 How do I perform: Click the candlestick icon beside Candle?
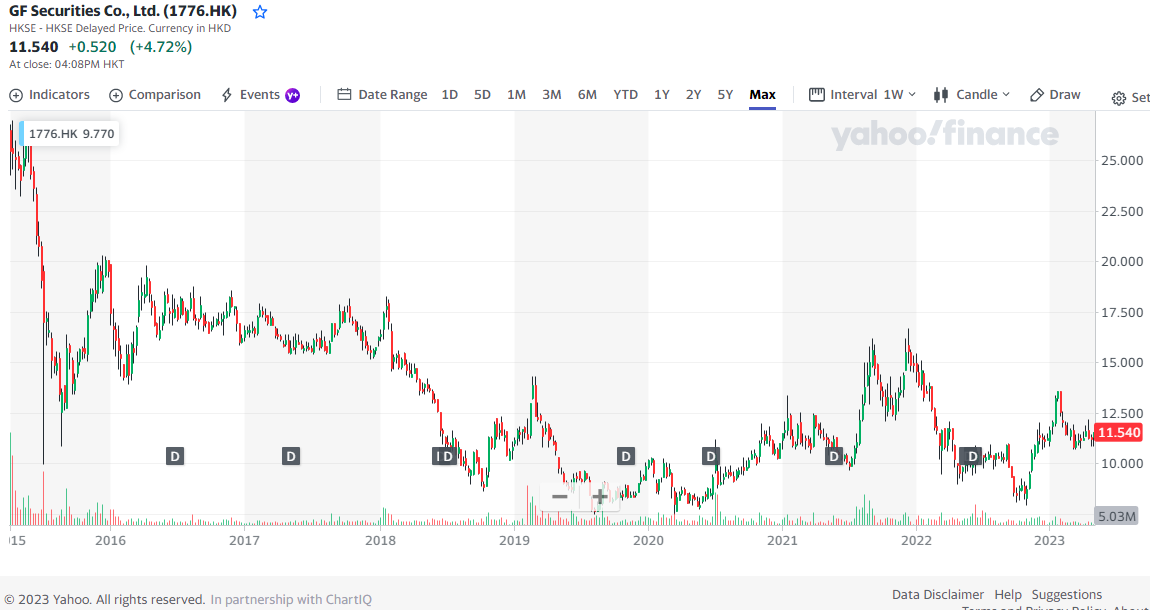pos(941,95)
